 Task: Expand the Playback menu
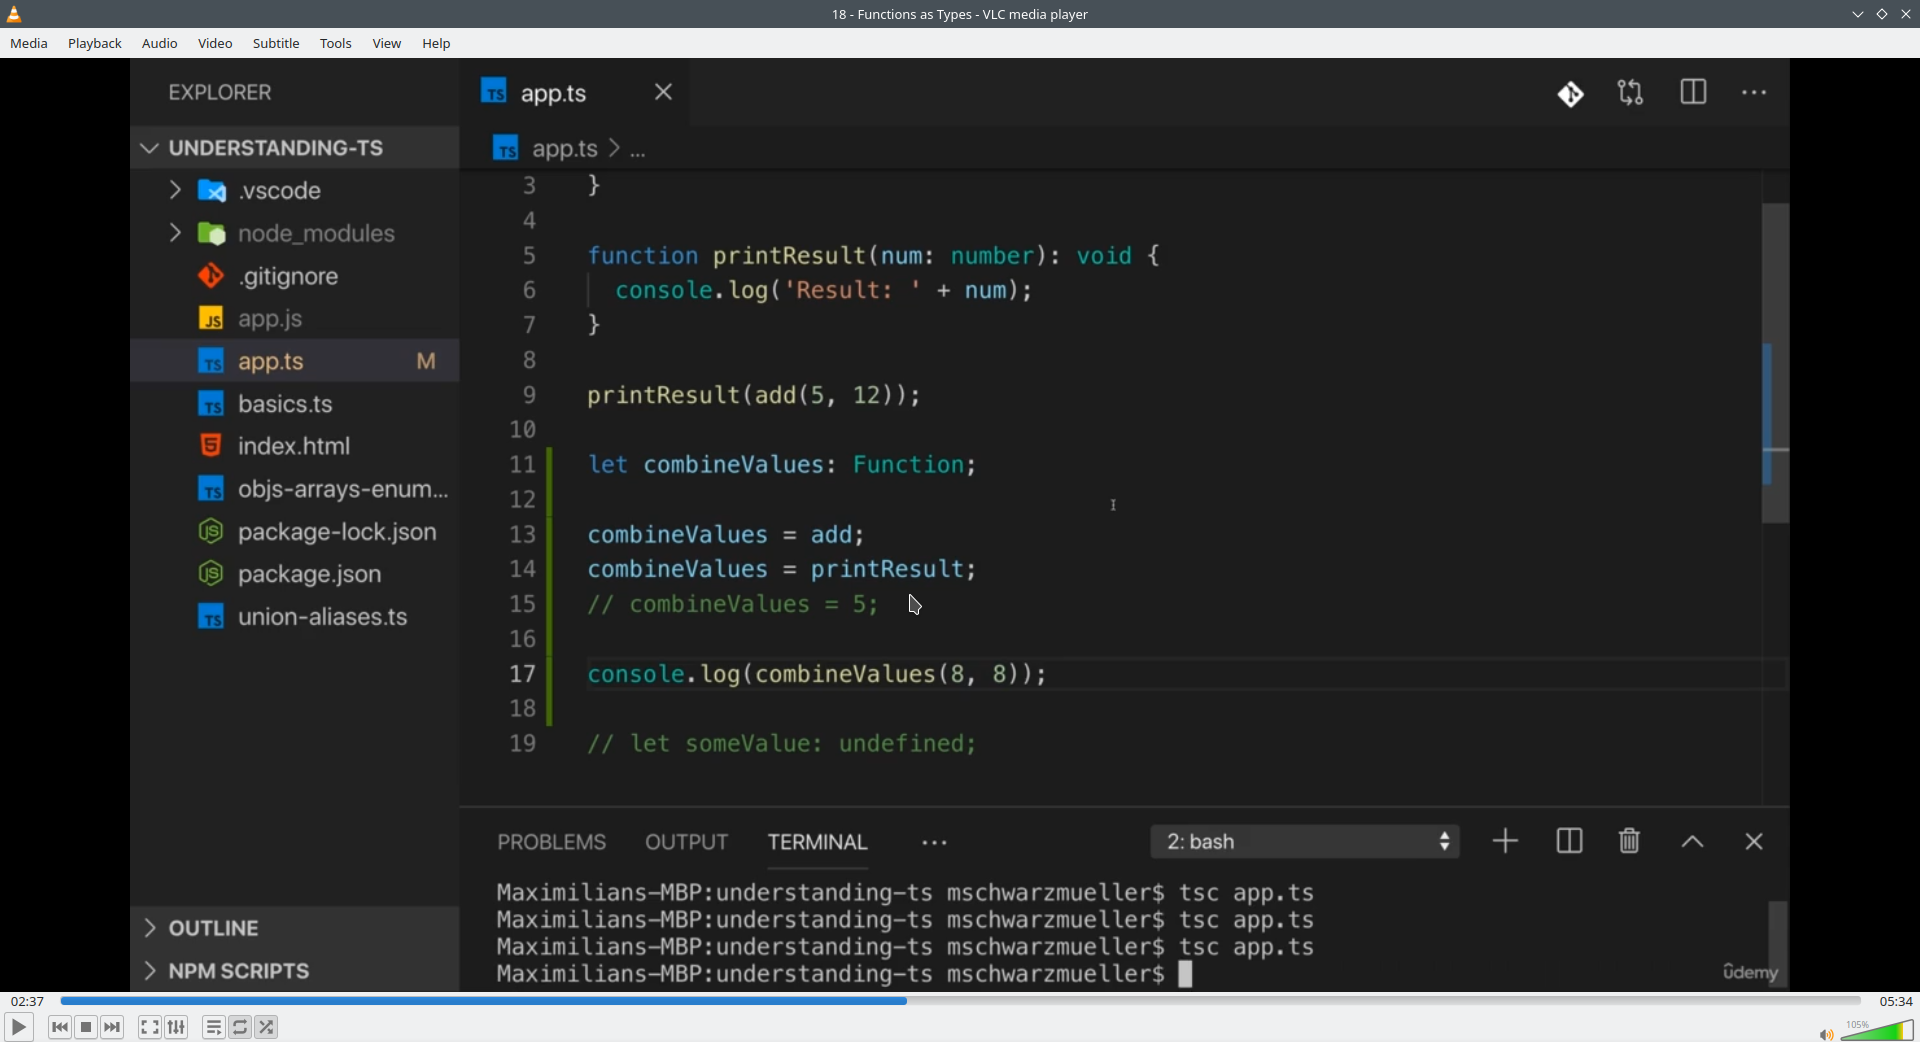tap(95, 44)
